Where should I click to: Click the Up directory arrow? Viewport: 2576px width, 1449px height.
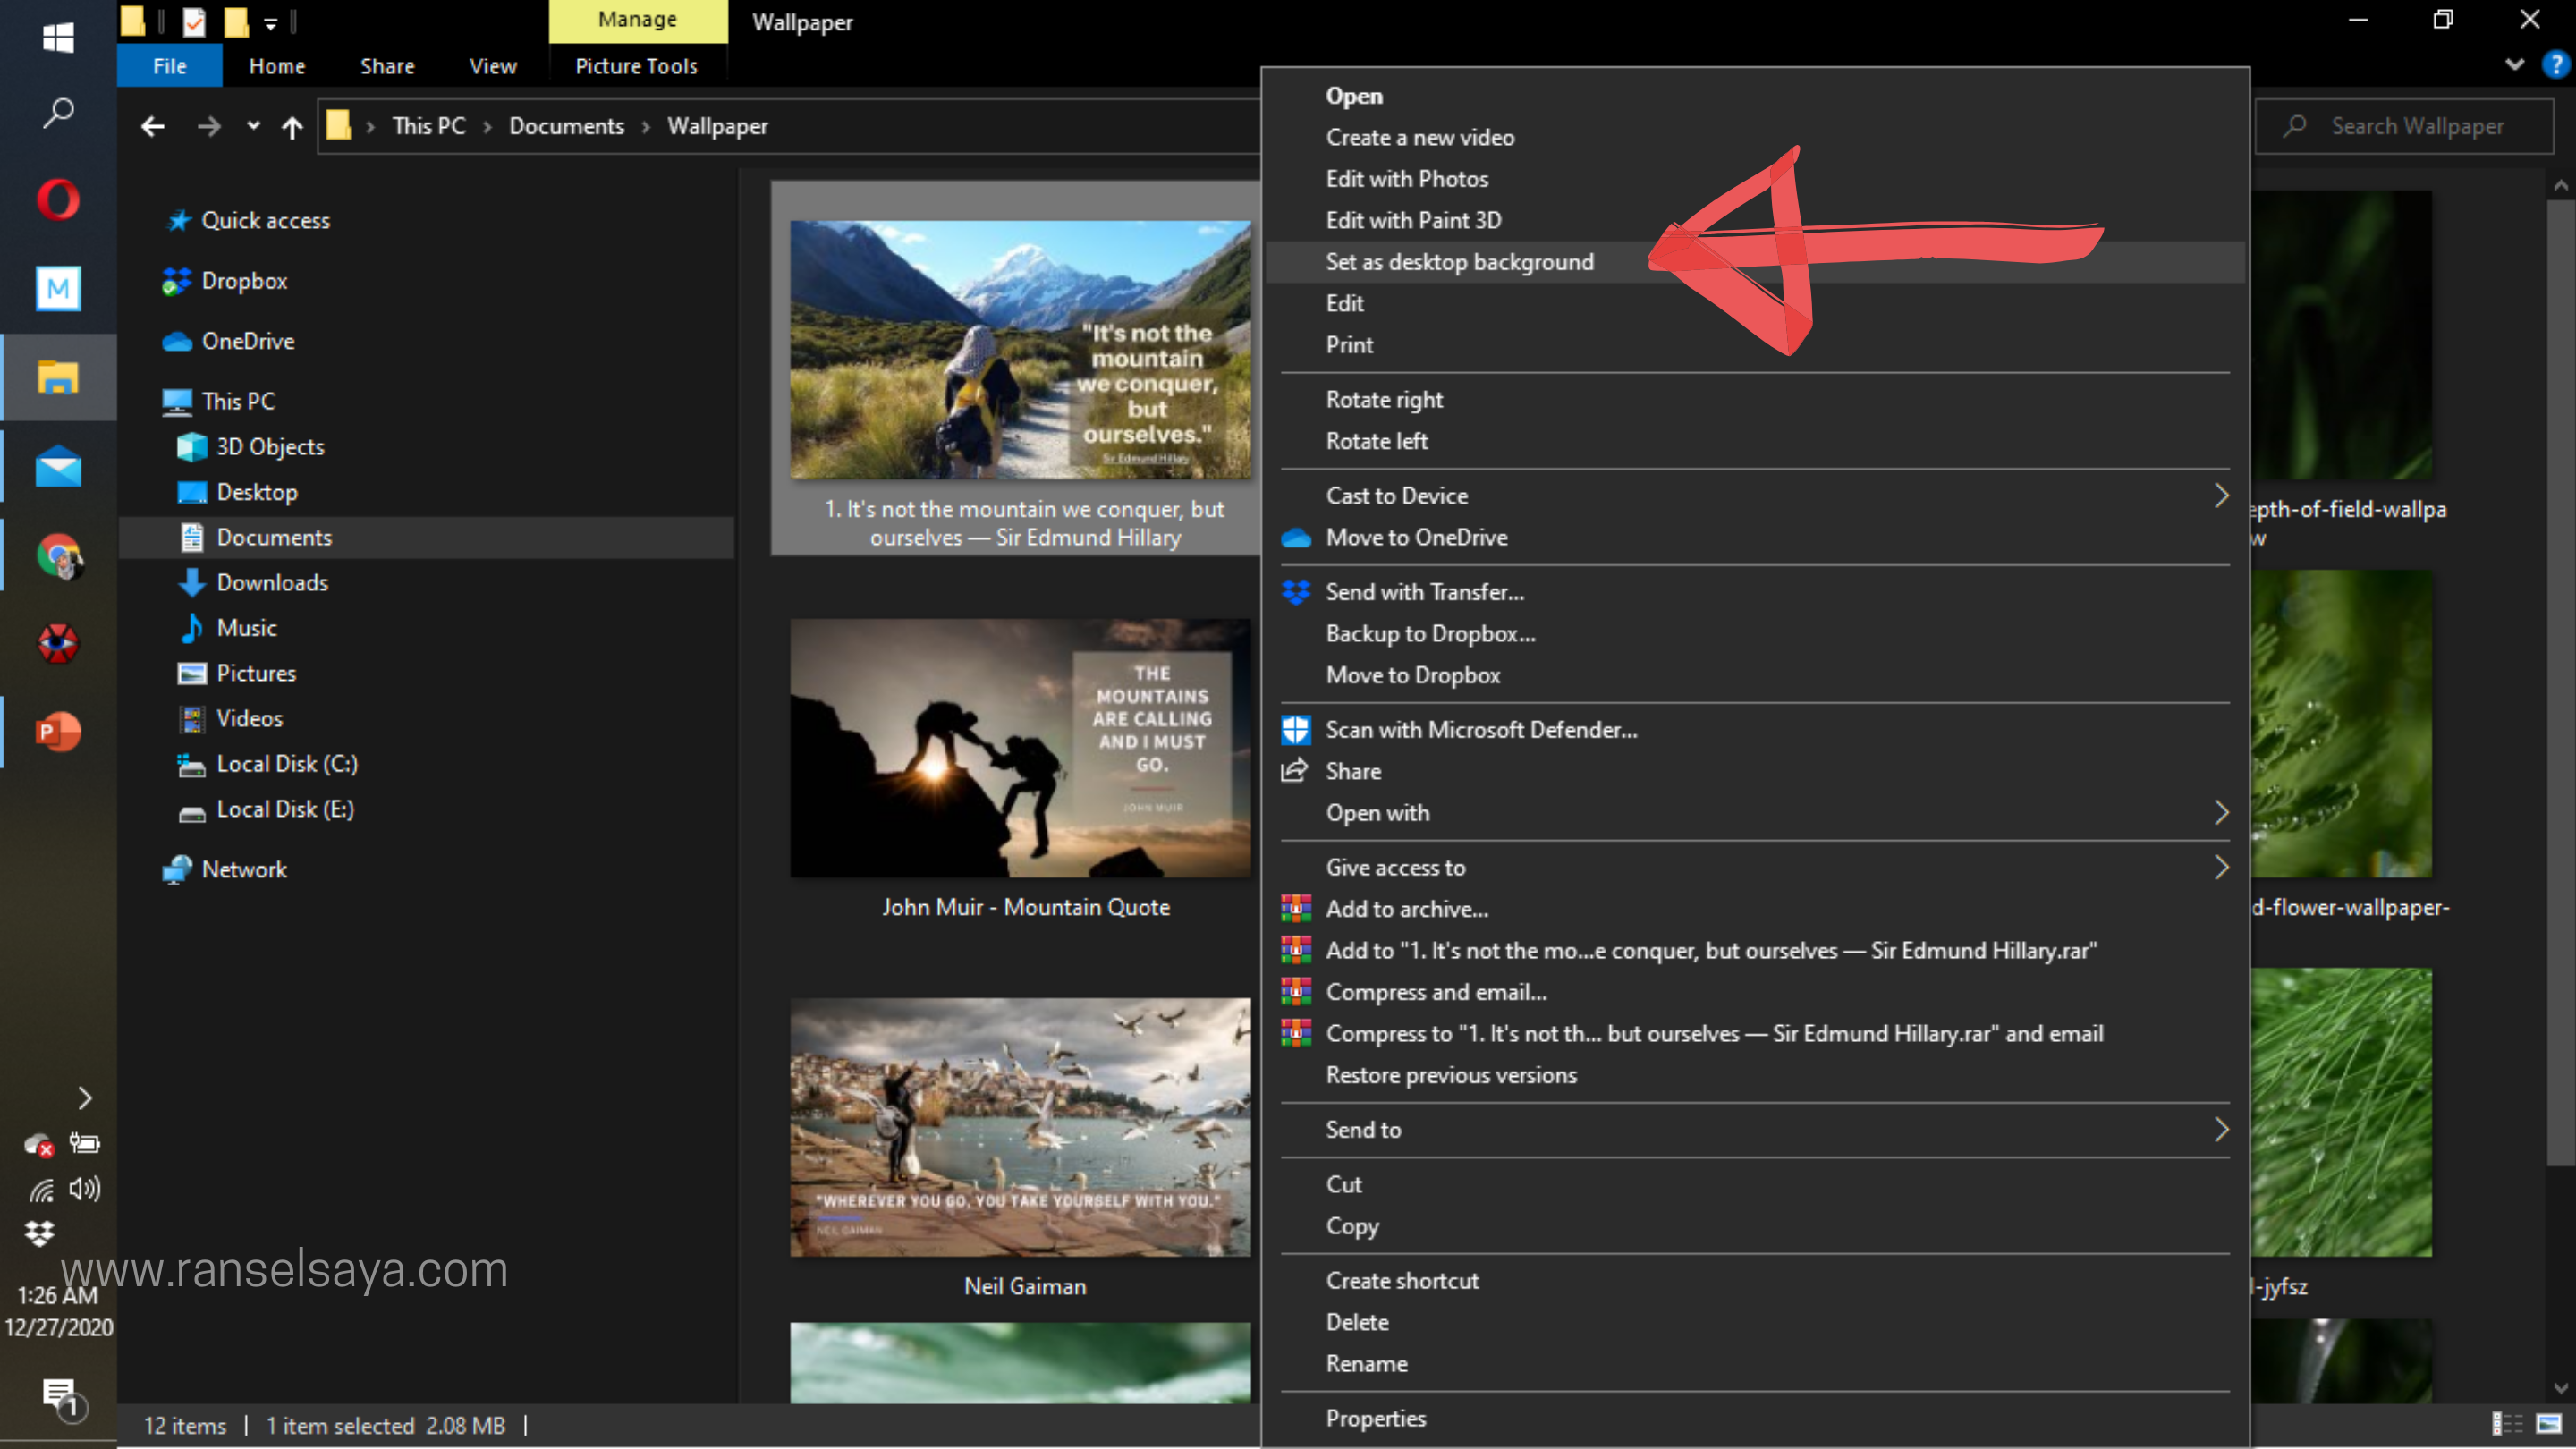[x=292, y=127]
